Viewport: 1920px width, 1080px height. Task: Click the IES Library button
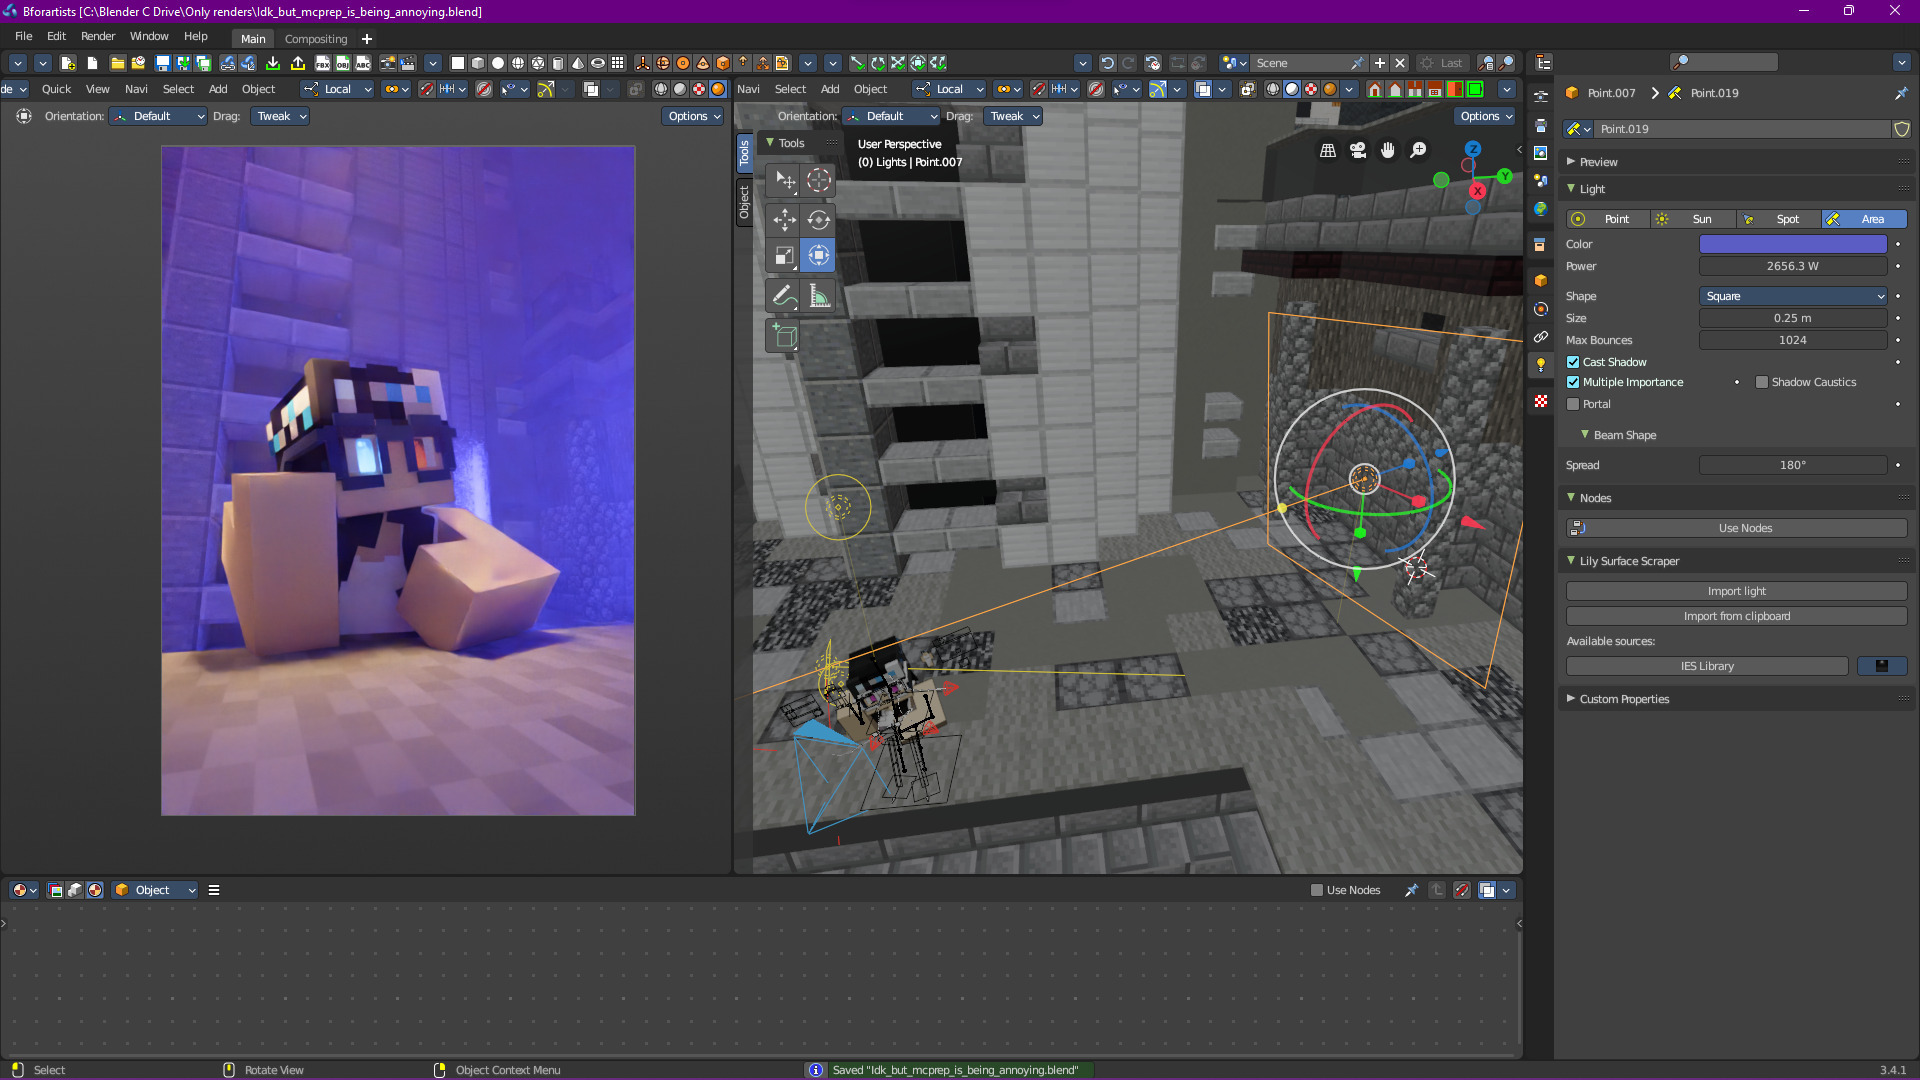click(x=1707, y=666)
